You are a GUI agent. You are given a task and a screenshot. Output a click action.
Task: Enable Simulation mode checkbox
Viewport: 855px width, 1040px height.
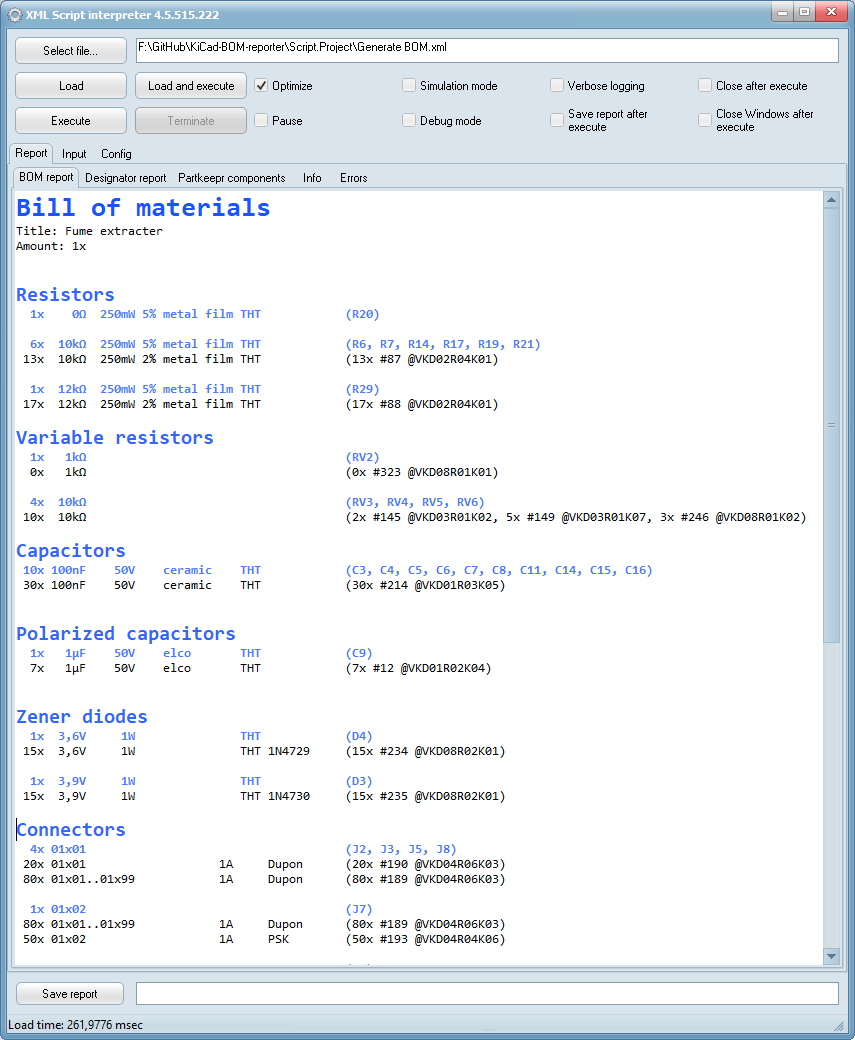409,86
